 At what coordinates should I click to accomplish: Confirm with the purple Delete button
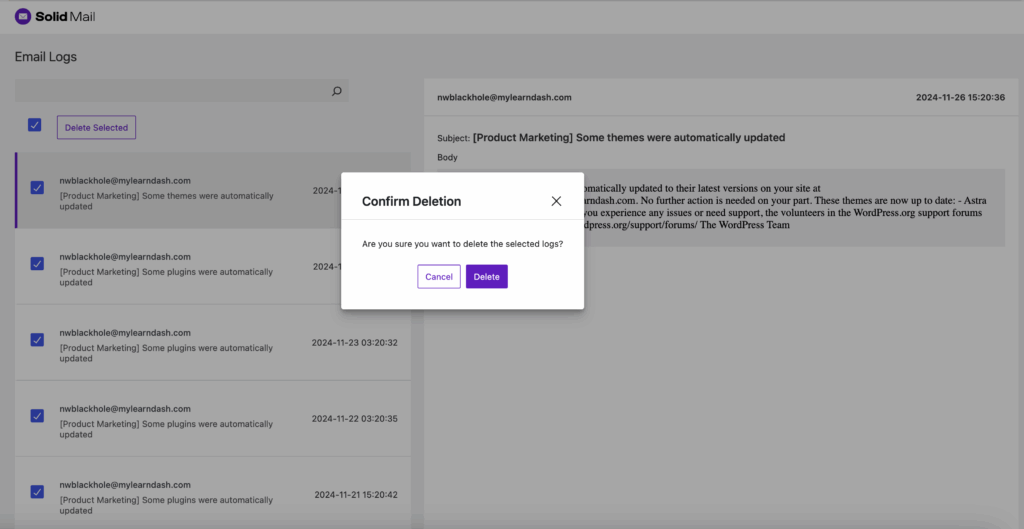tap(486, 277)
